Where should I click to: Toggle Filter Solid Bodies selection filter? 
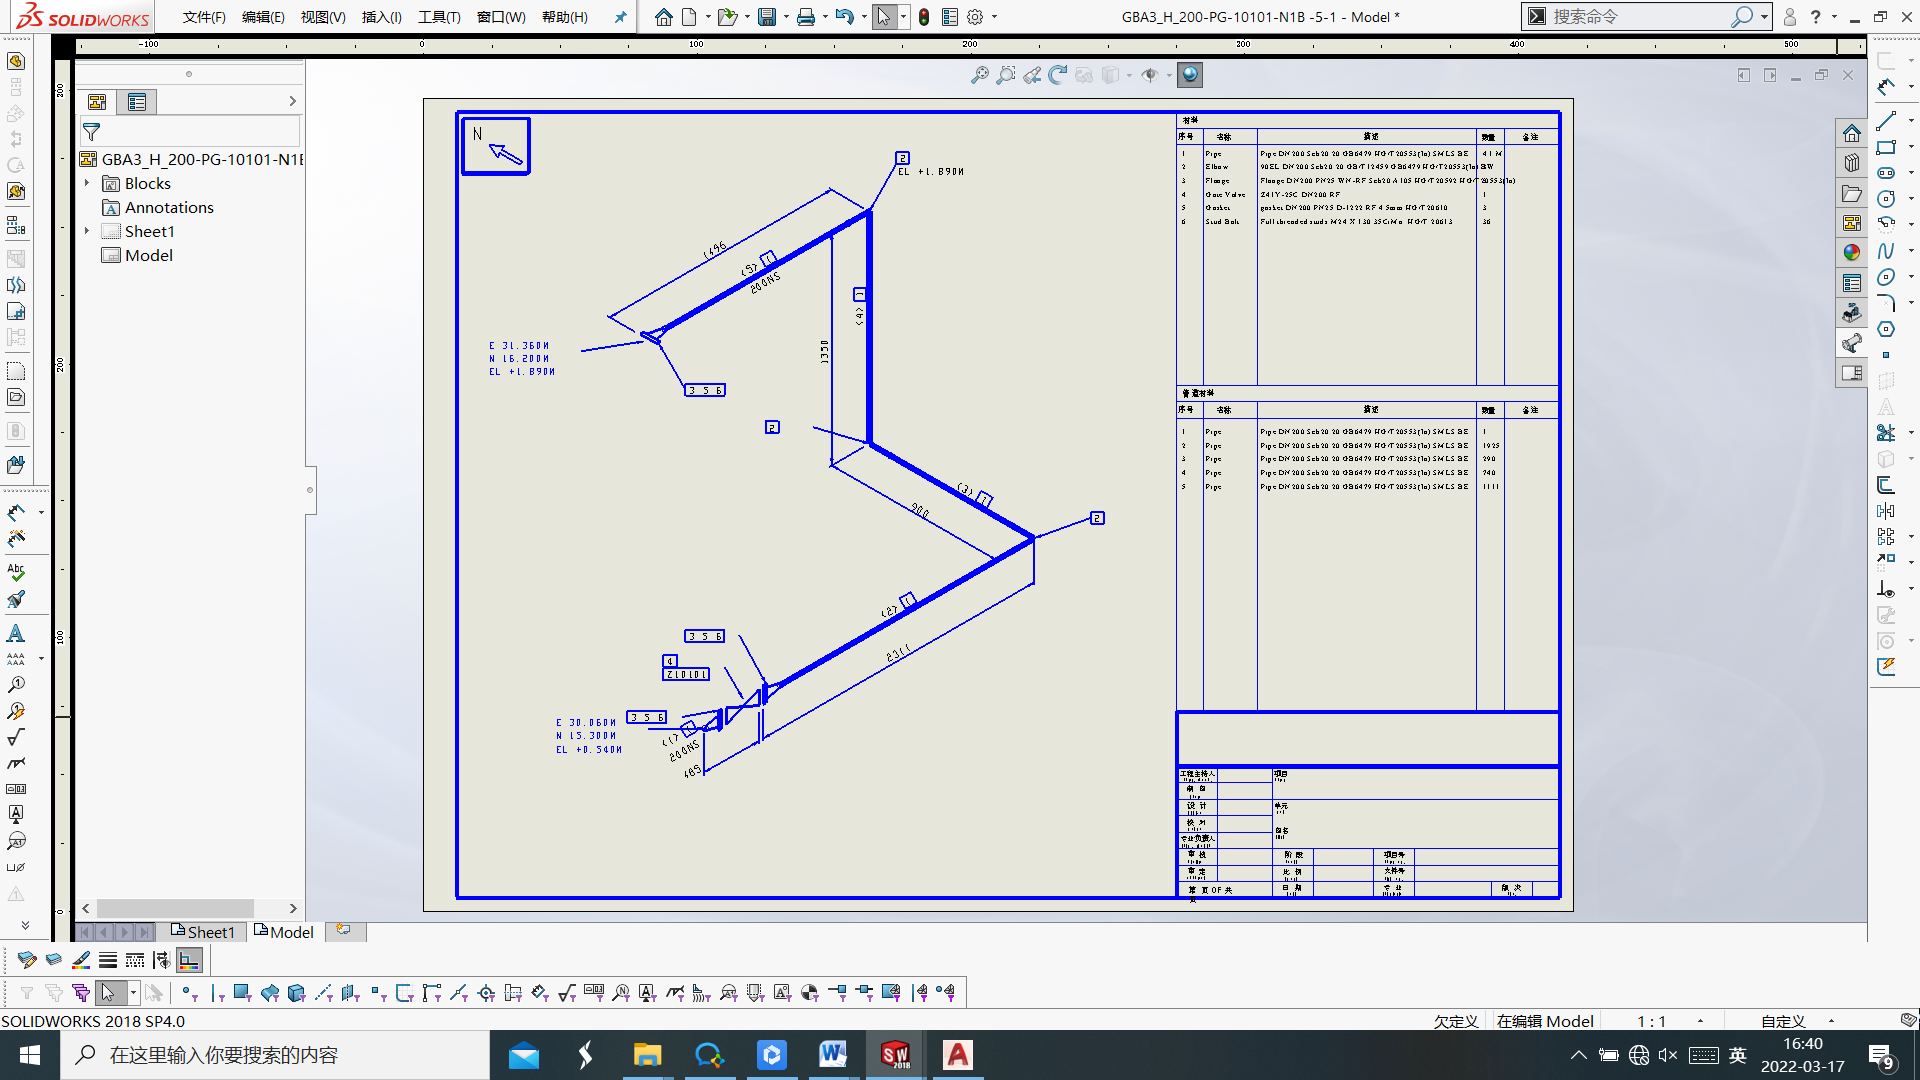tap(297, 993)
